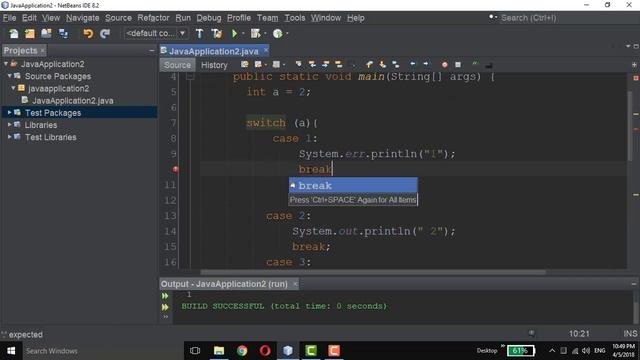
Task: Go to the next bookmark icon
Action: (382, 64)
